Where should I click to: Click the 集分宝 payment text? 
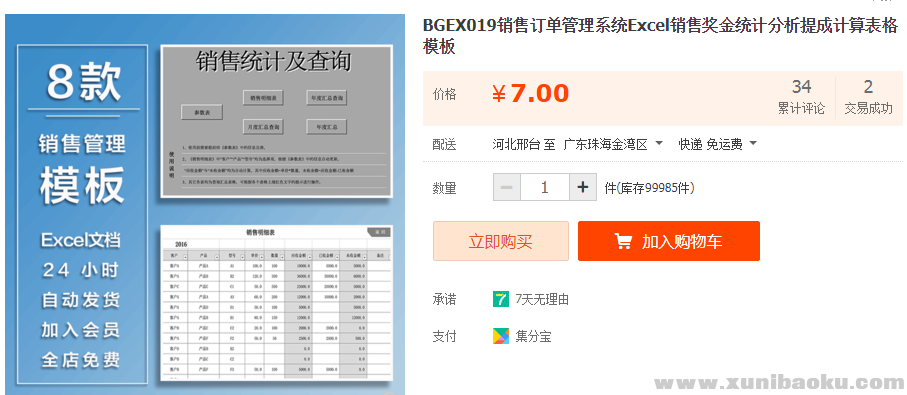[x=533, y=337]
